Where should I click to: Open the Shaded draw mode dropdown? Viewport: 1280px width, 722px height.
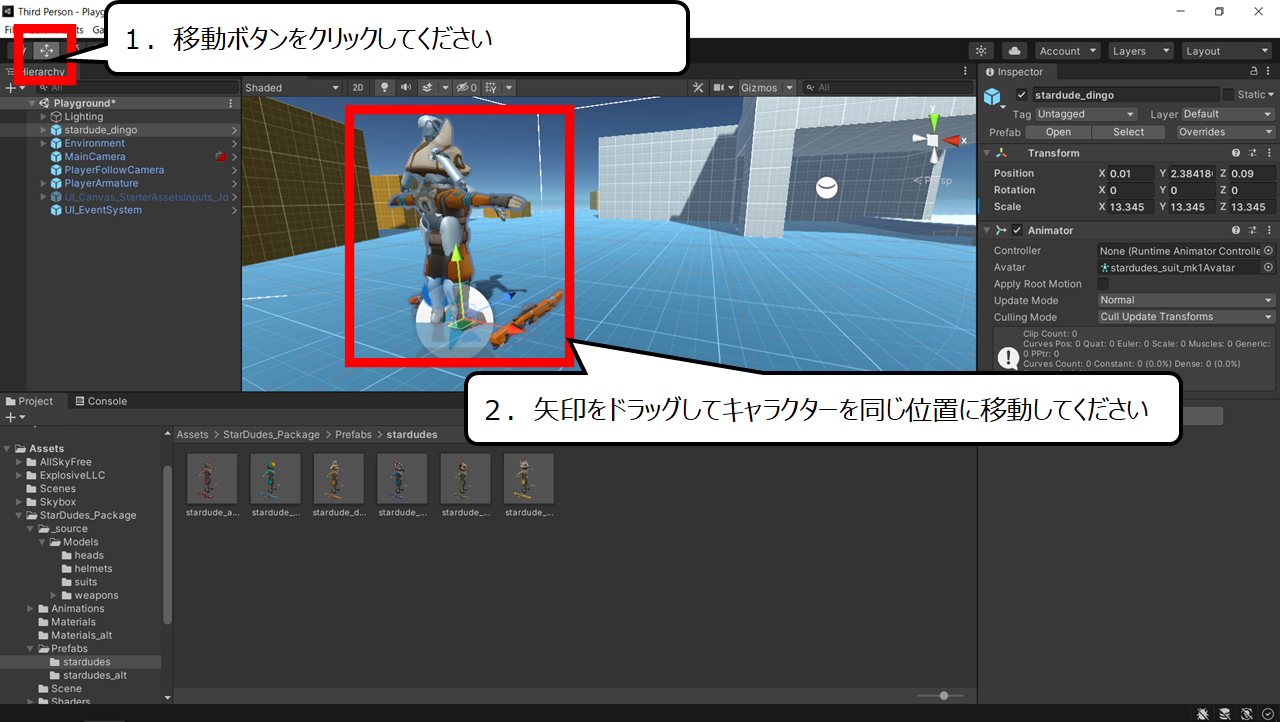click(292, 88)
